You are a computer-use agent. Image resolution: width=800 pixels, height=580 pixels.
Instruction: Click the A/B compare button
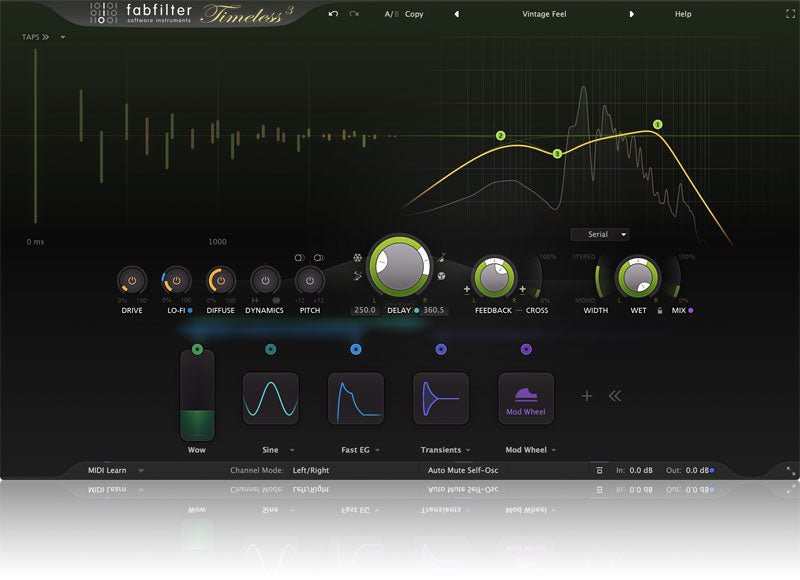[391, 14]
